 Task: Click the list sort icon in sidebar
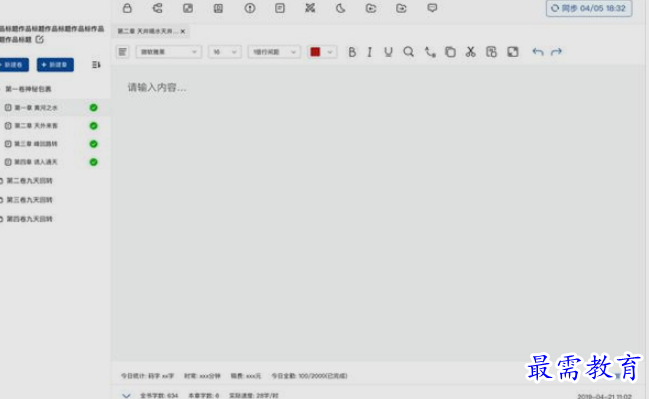[96, 65]
